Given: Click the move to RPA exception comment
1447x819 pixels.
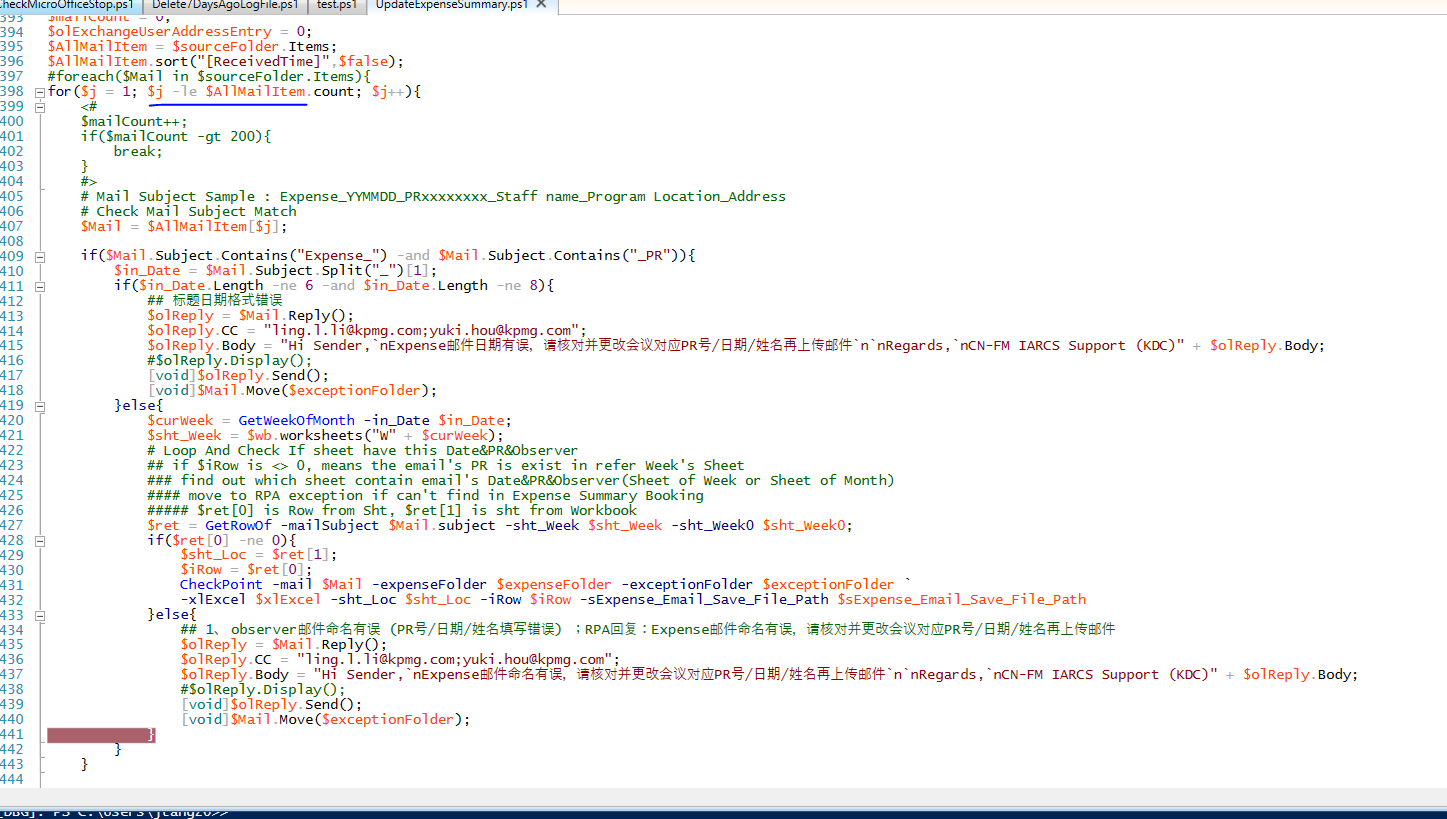Looking at the screenshot, I should tap(425, 495).
